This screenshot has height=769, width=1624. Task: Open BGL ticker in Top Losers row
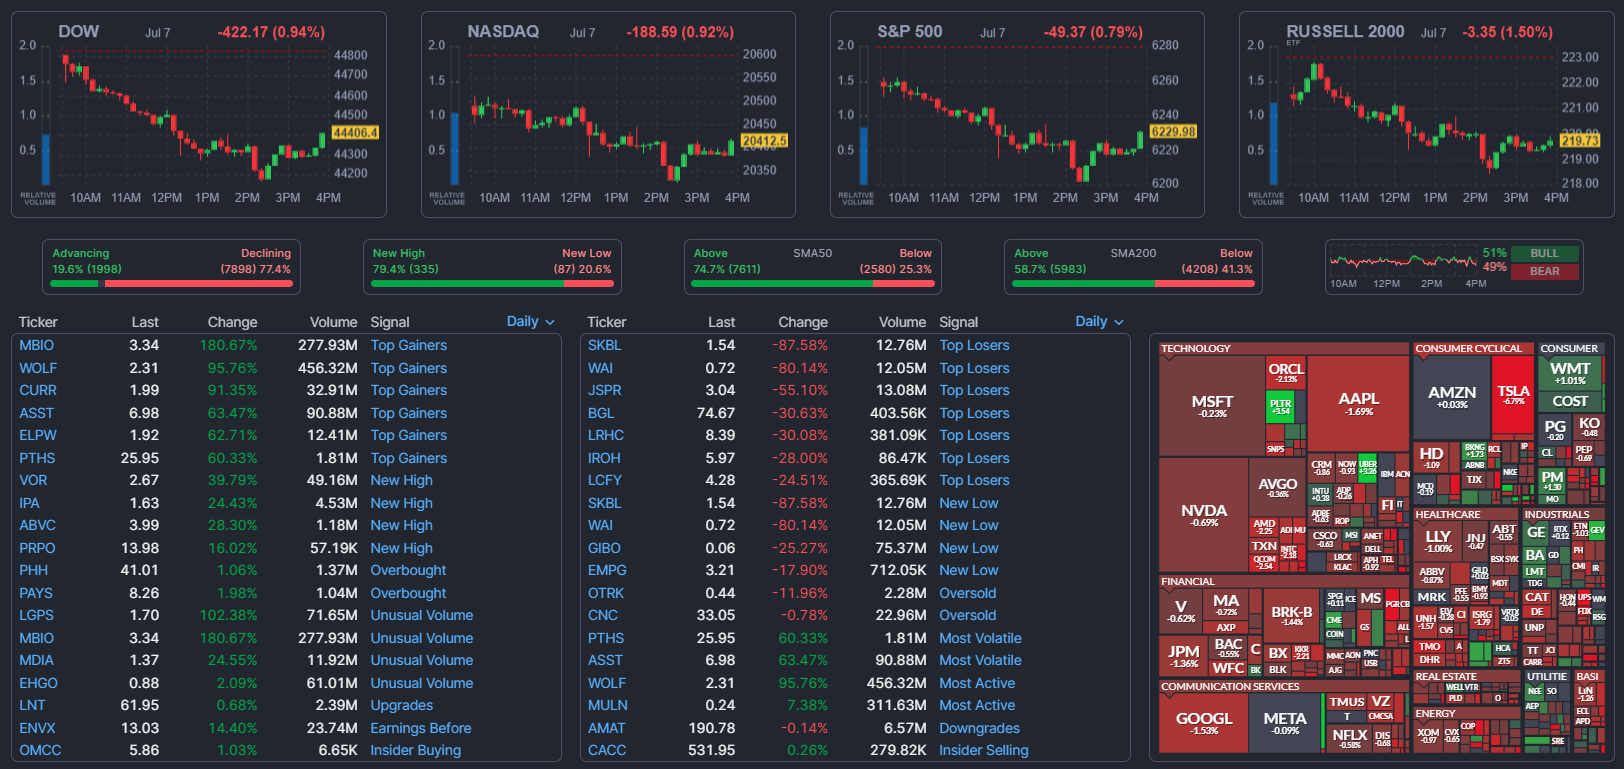[x=601, y=413]
